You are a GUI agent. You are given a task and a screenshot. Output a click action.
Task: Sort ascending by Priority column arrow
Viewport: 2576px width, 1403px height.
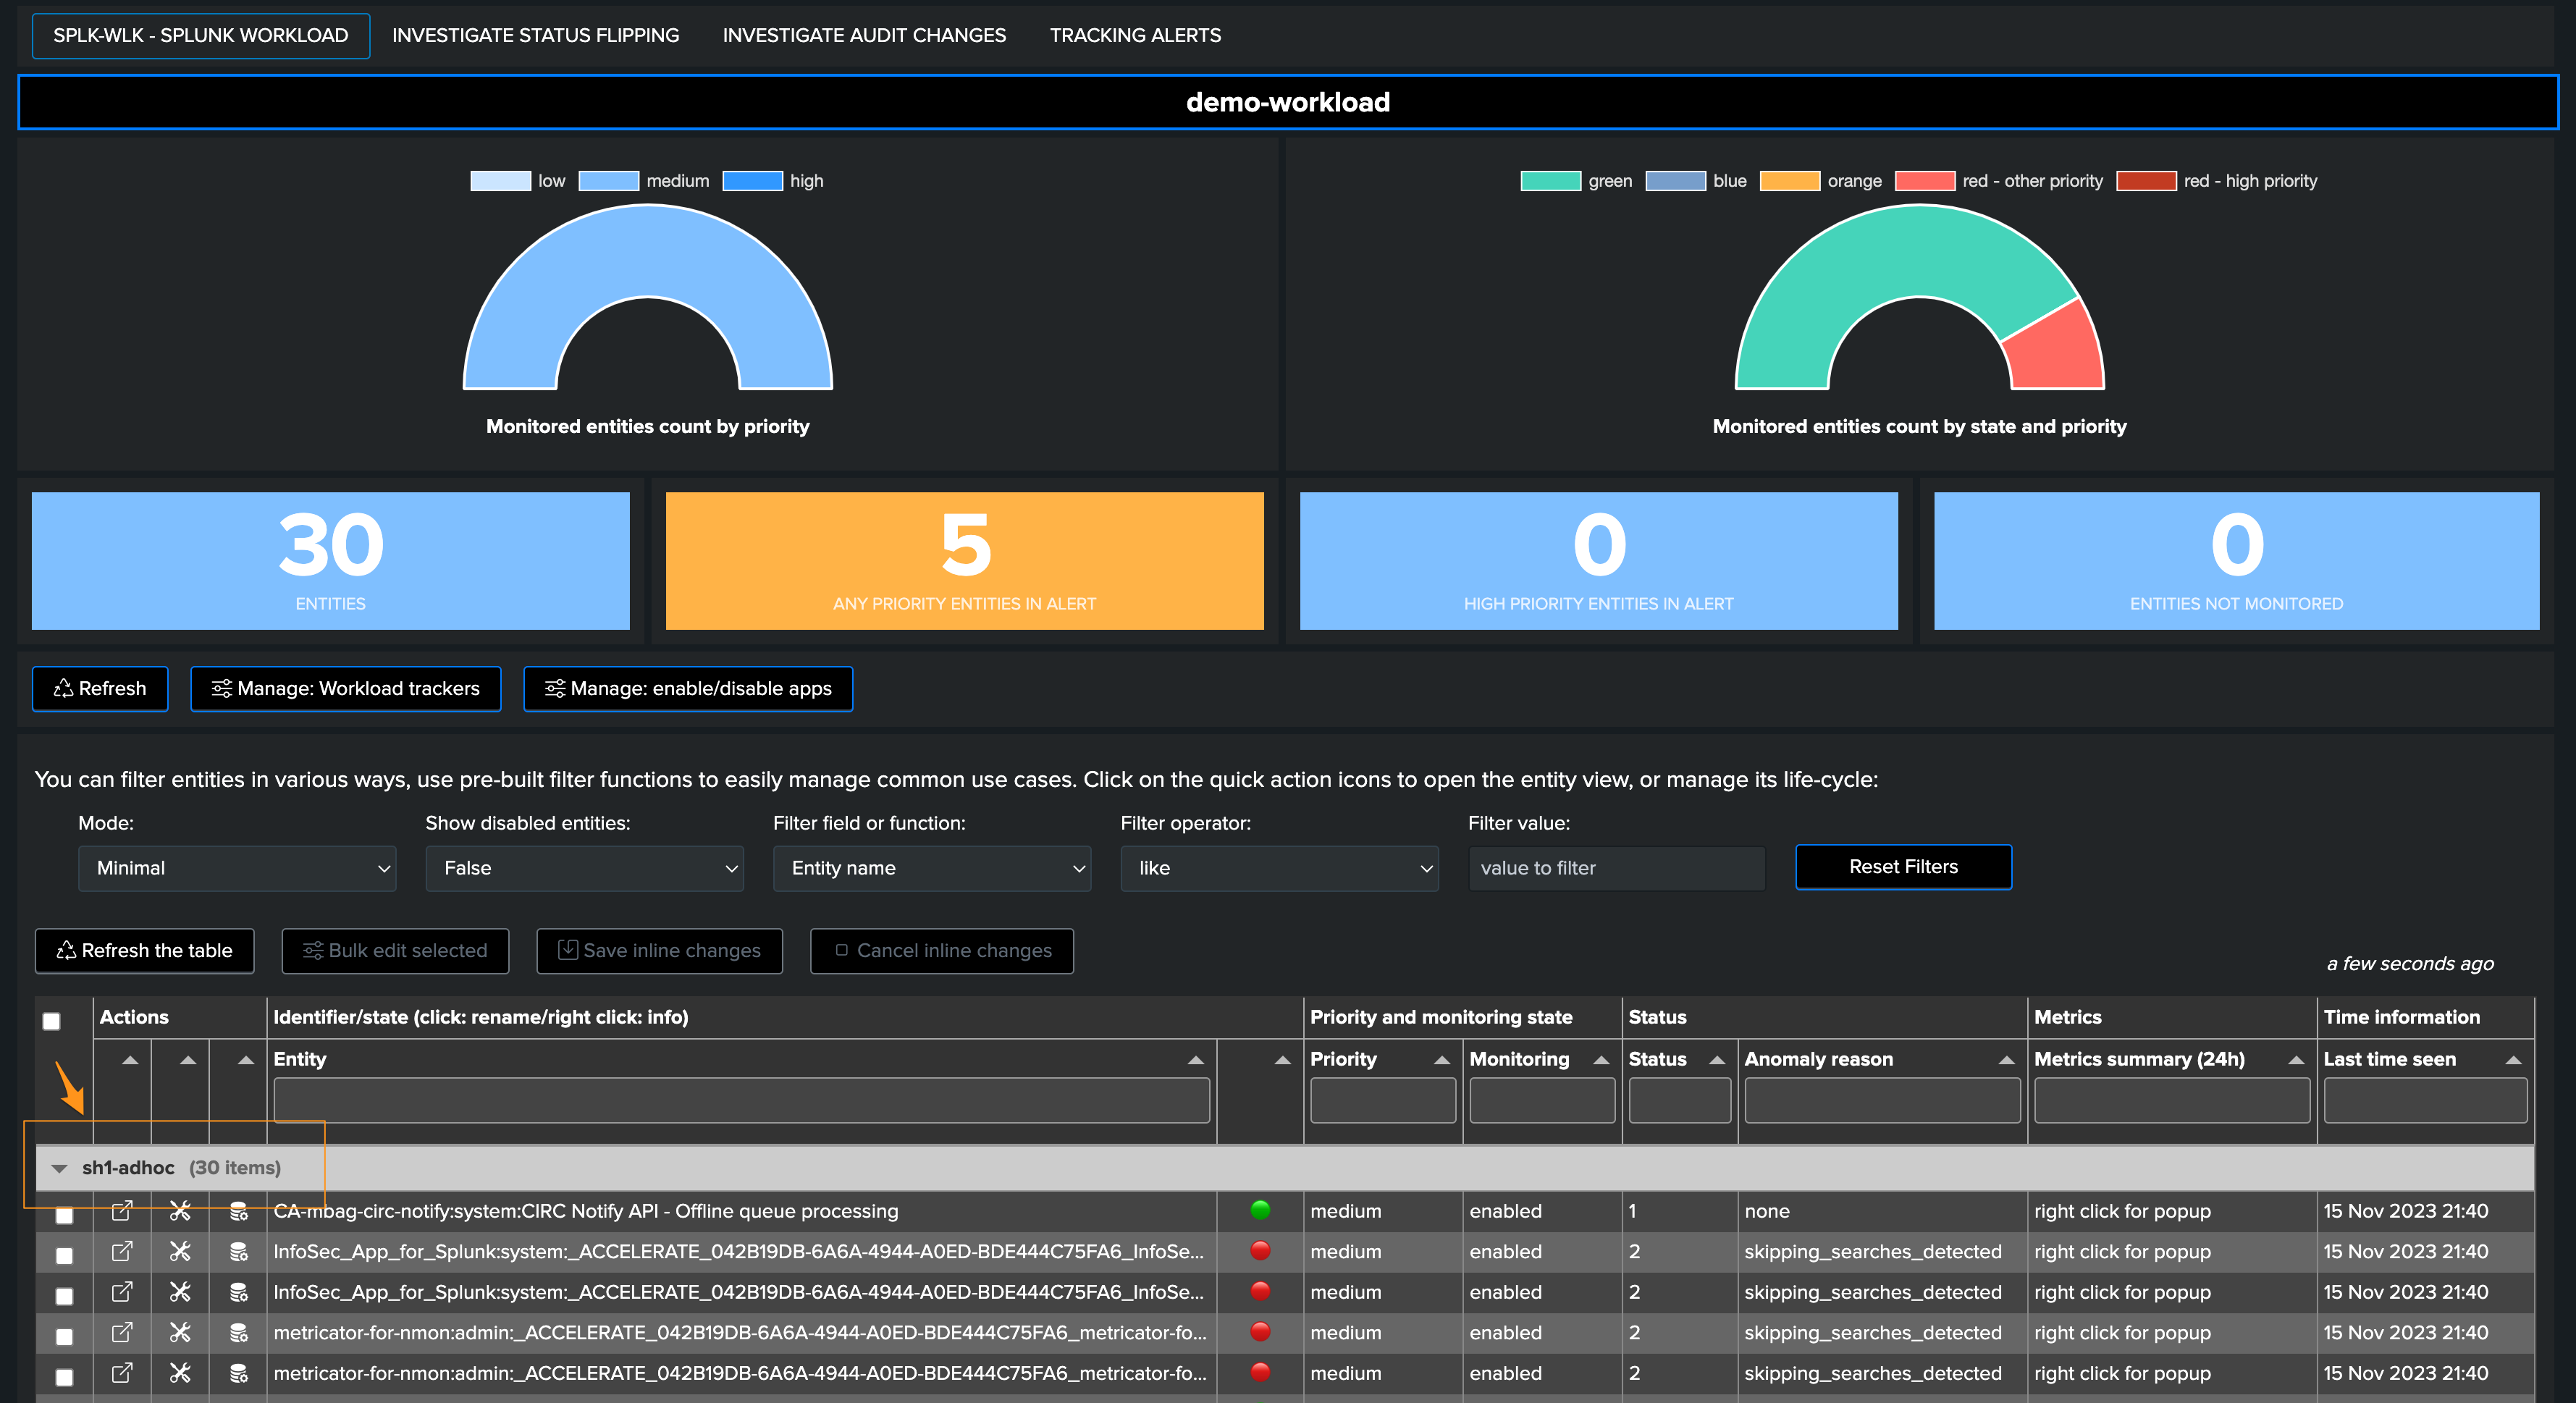tap(1441, 1060)
